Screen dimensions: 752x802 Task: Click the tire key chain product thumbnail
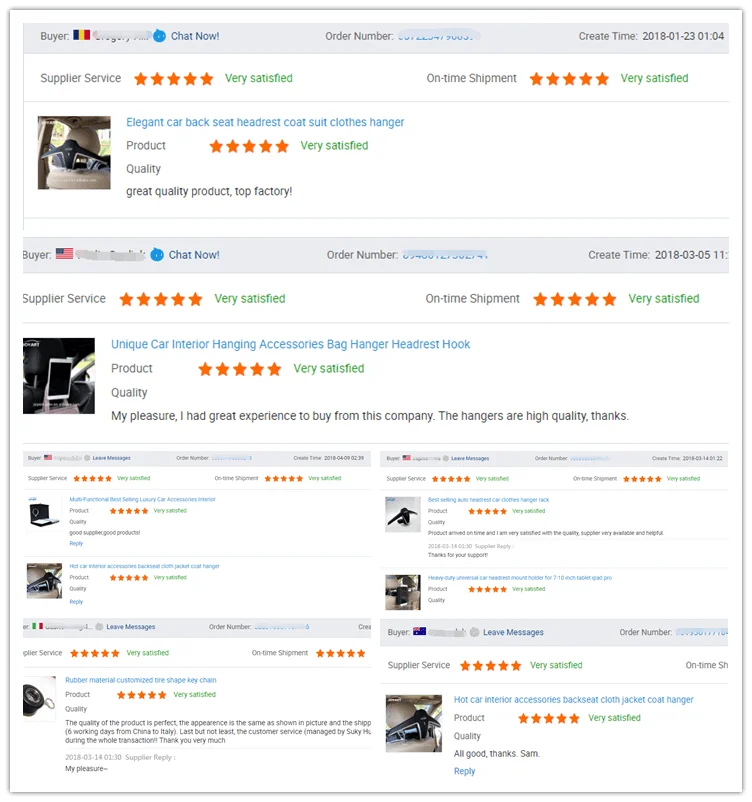39,699
